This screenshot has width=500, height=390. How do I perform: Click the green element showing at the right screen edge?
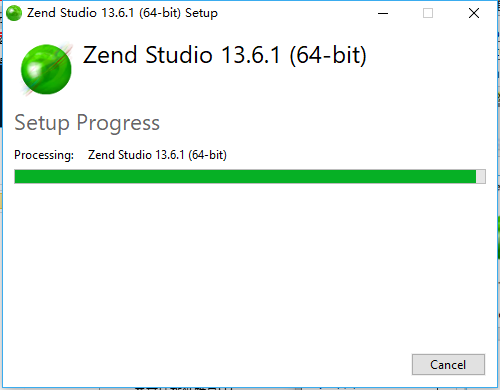[499, 237]
